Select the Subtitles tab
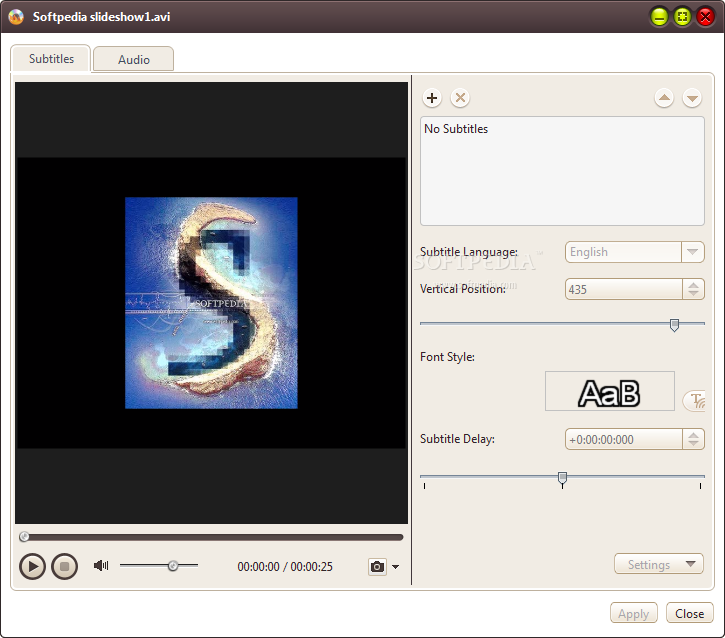The width and height of the screenshot is (725, 638). coord(51,58)
